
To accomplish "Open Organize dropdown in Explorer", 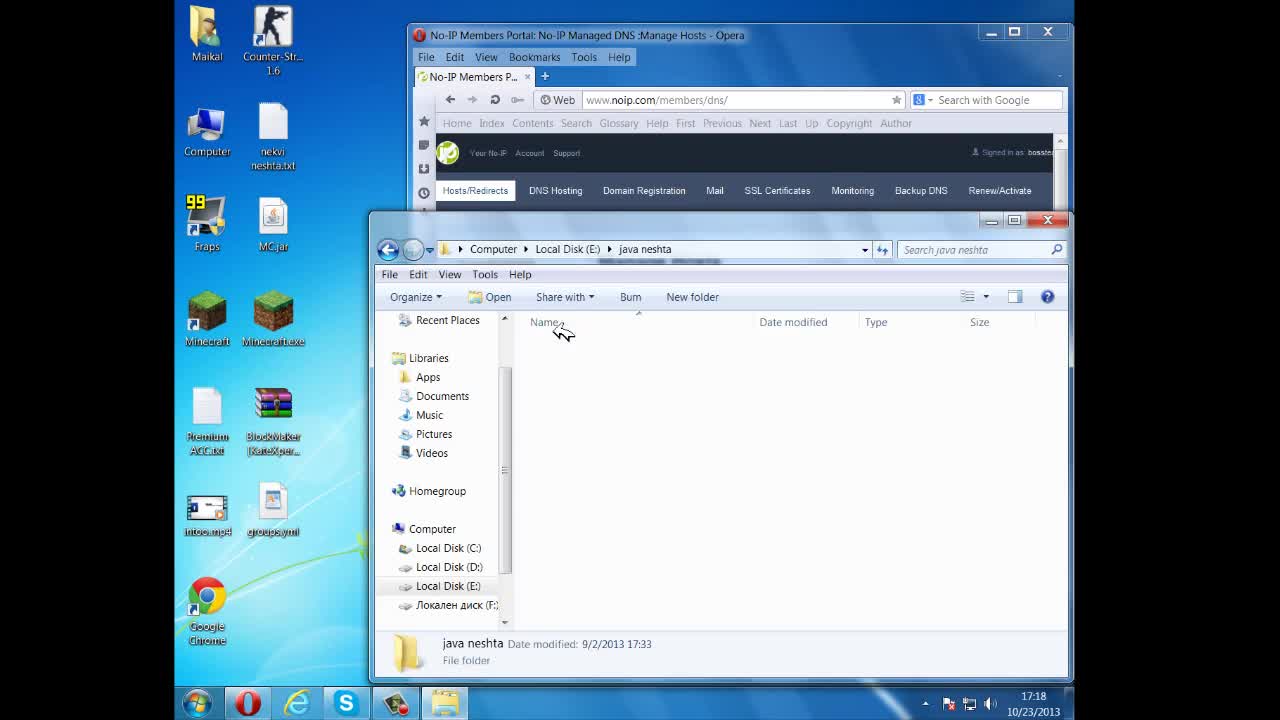I will tap(416, 297).
